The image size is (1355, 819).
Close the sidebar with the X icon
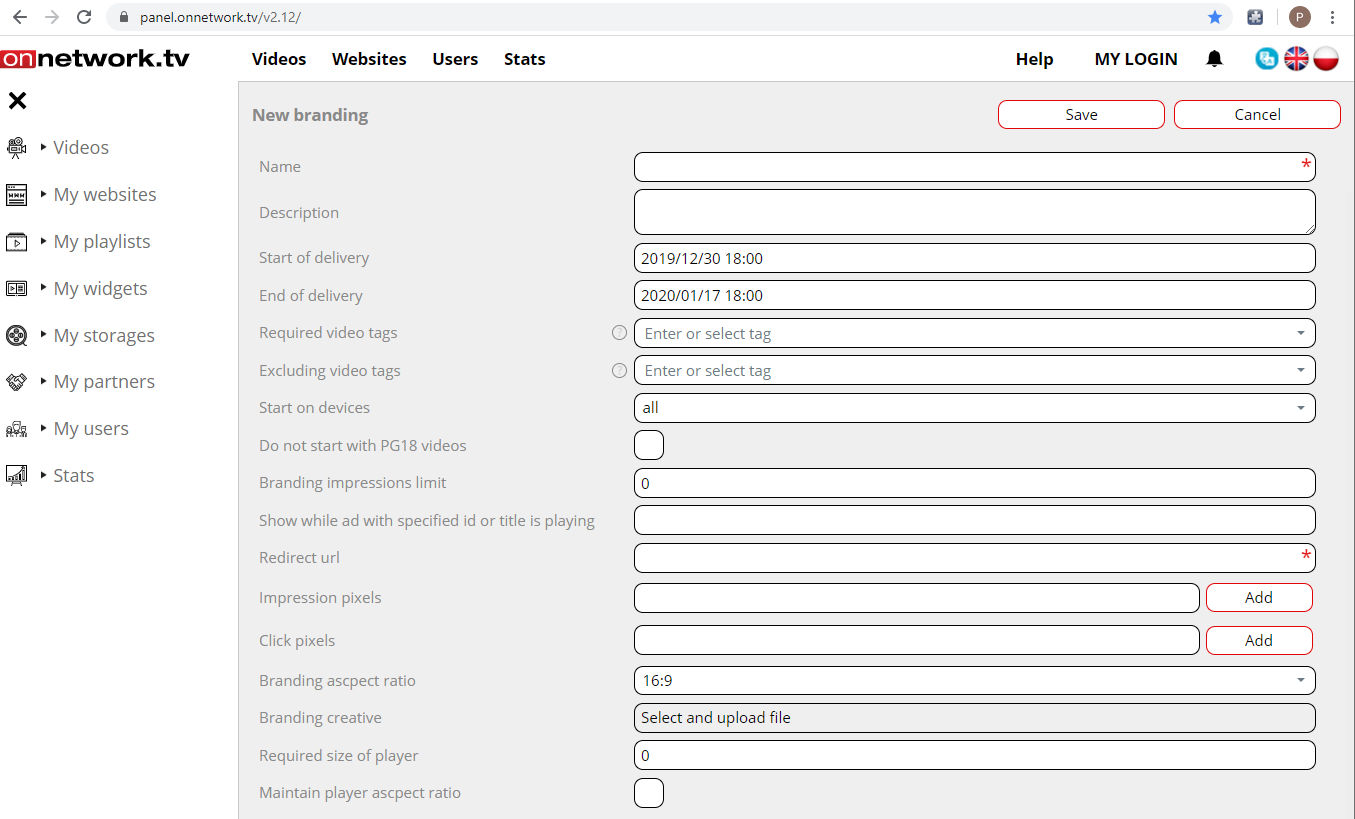coord(17,100)
